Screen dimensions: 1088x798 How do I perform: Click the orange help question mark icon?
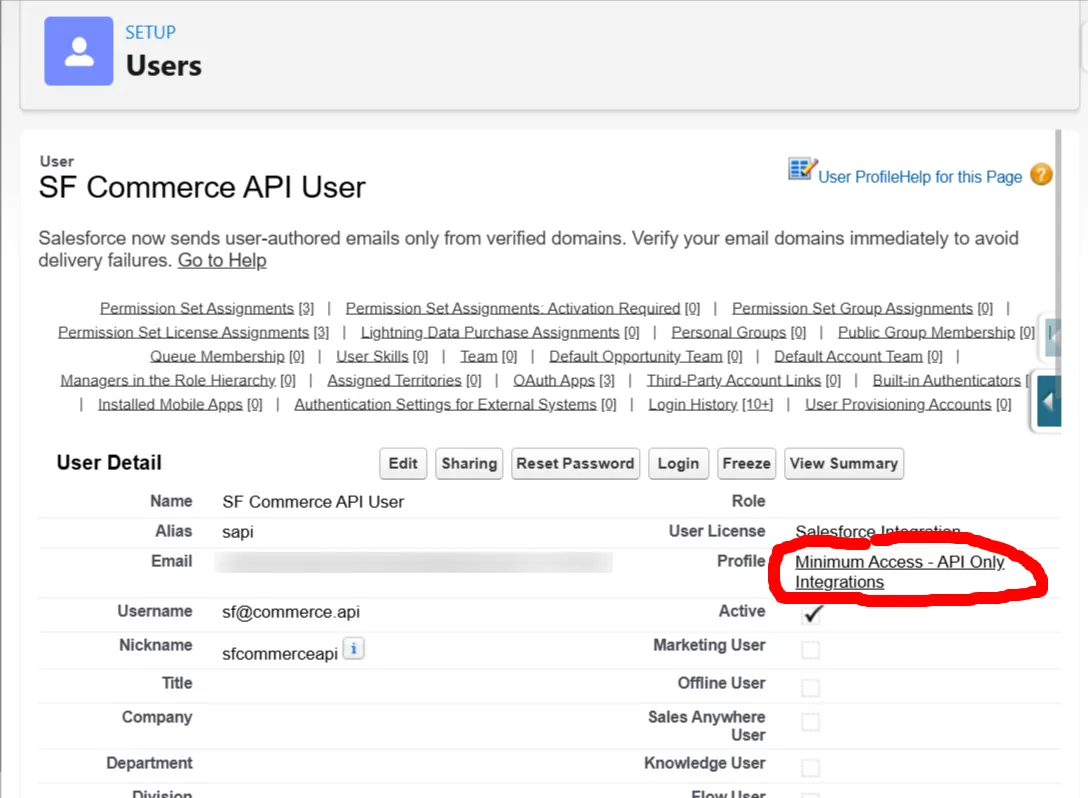(1041, 174)
